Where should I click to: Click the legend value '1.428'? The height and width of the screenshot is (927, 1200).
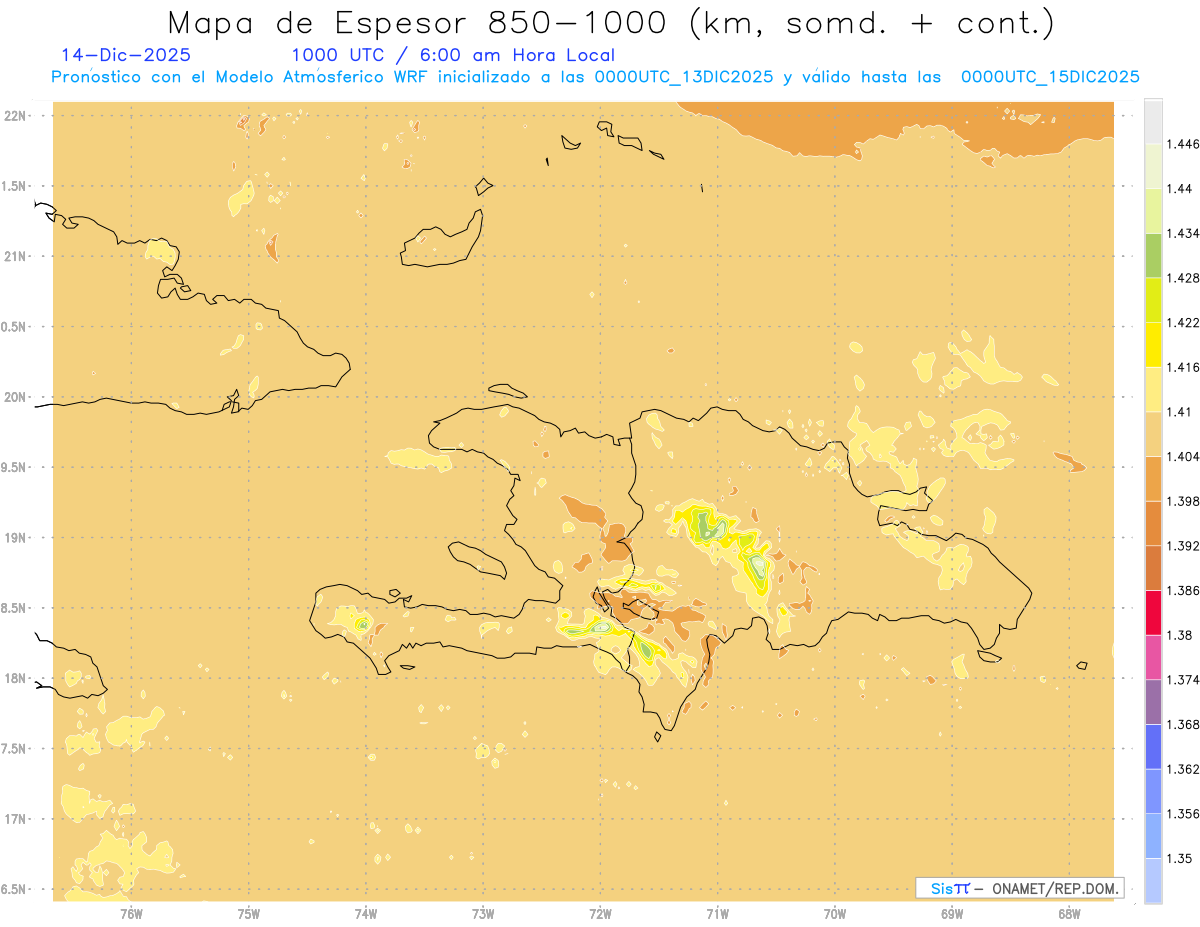(1185, 278)
